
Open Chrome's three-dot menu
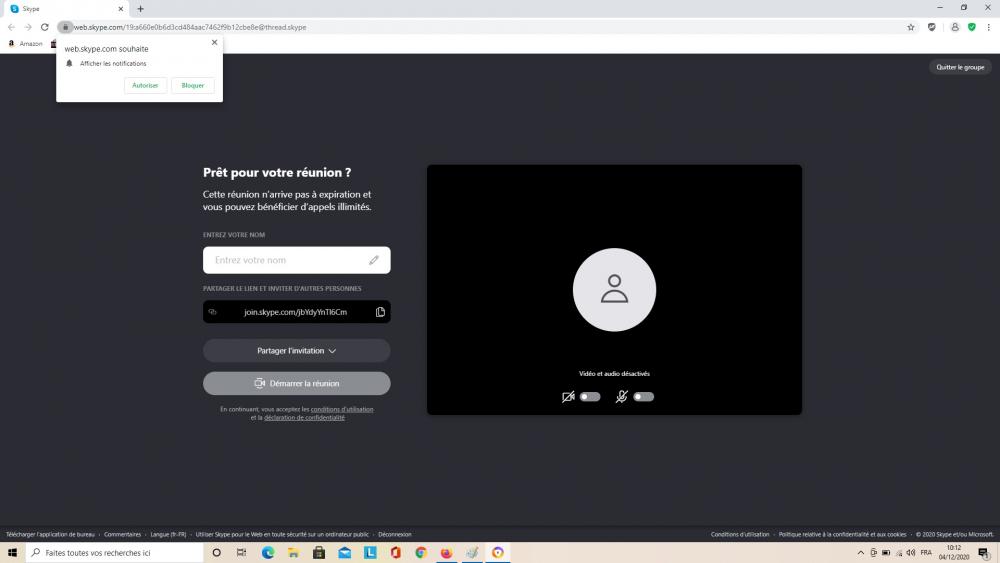(x=989, y=27)
